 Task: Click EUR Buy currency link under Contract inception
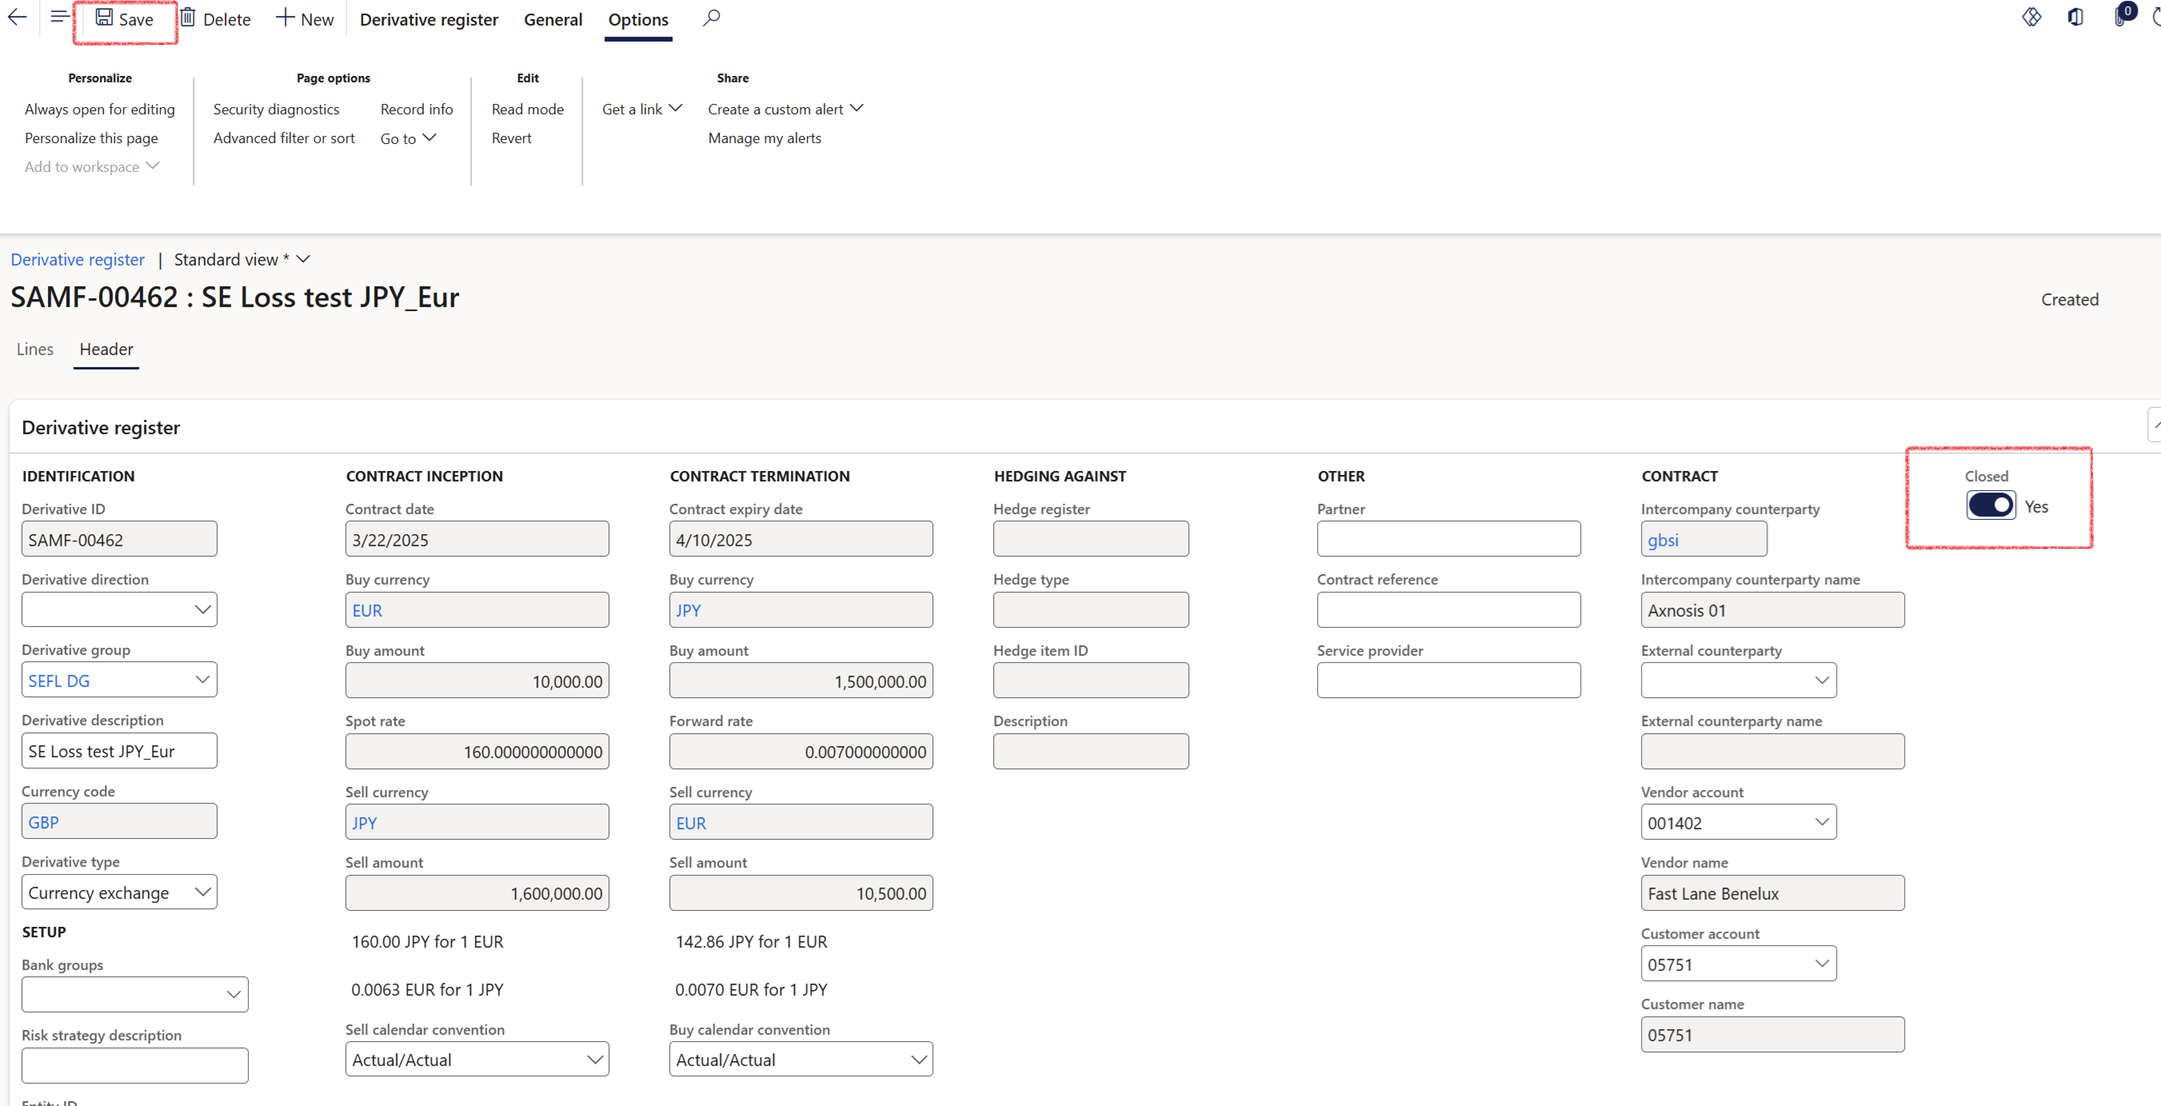point(367,610)
